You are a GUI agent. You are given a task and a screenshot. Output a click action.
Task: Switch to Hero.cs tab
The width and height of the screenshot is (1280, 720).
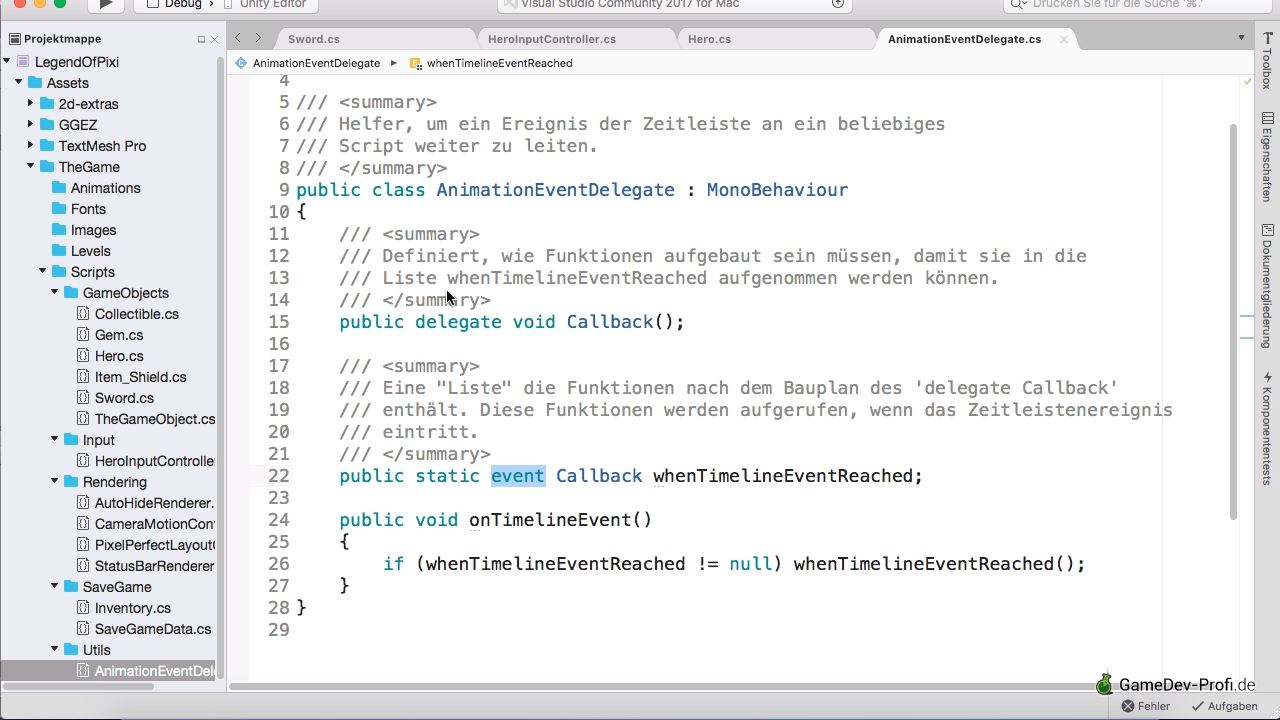(x=710, y=39)
